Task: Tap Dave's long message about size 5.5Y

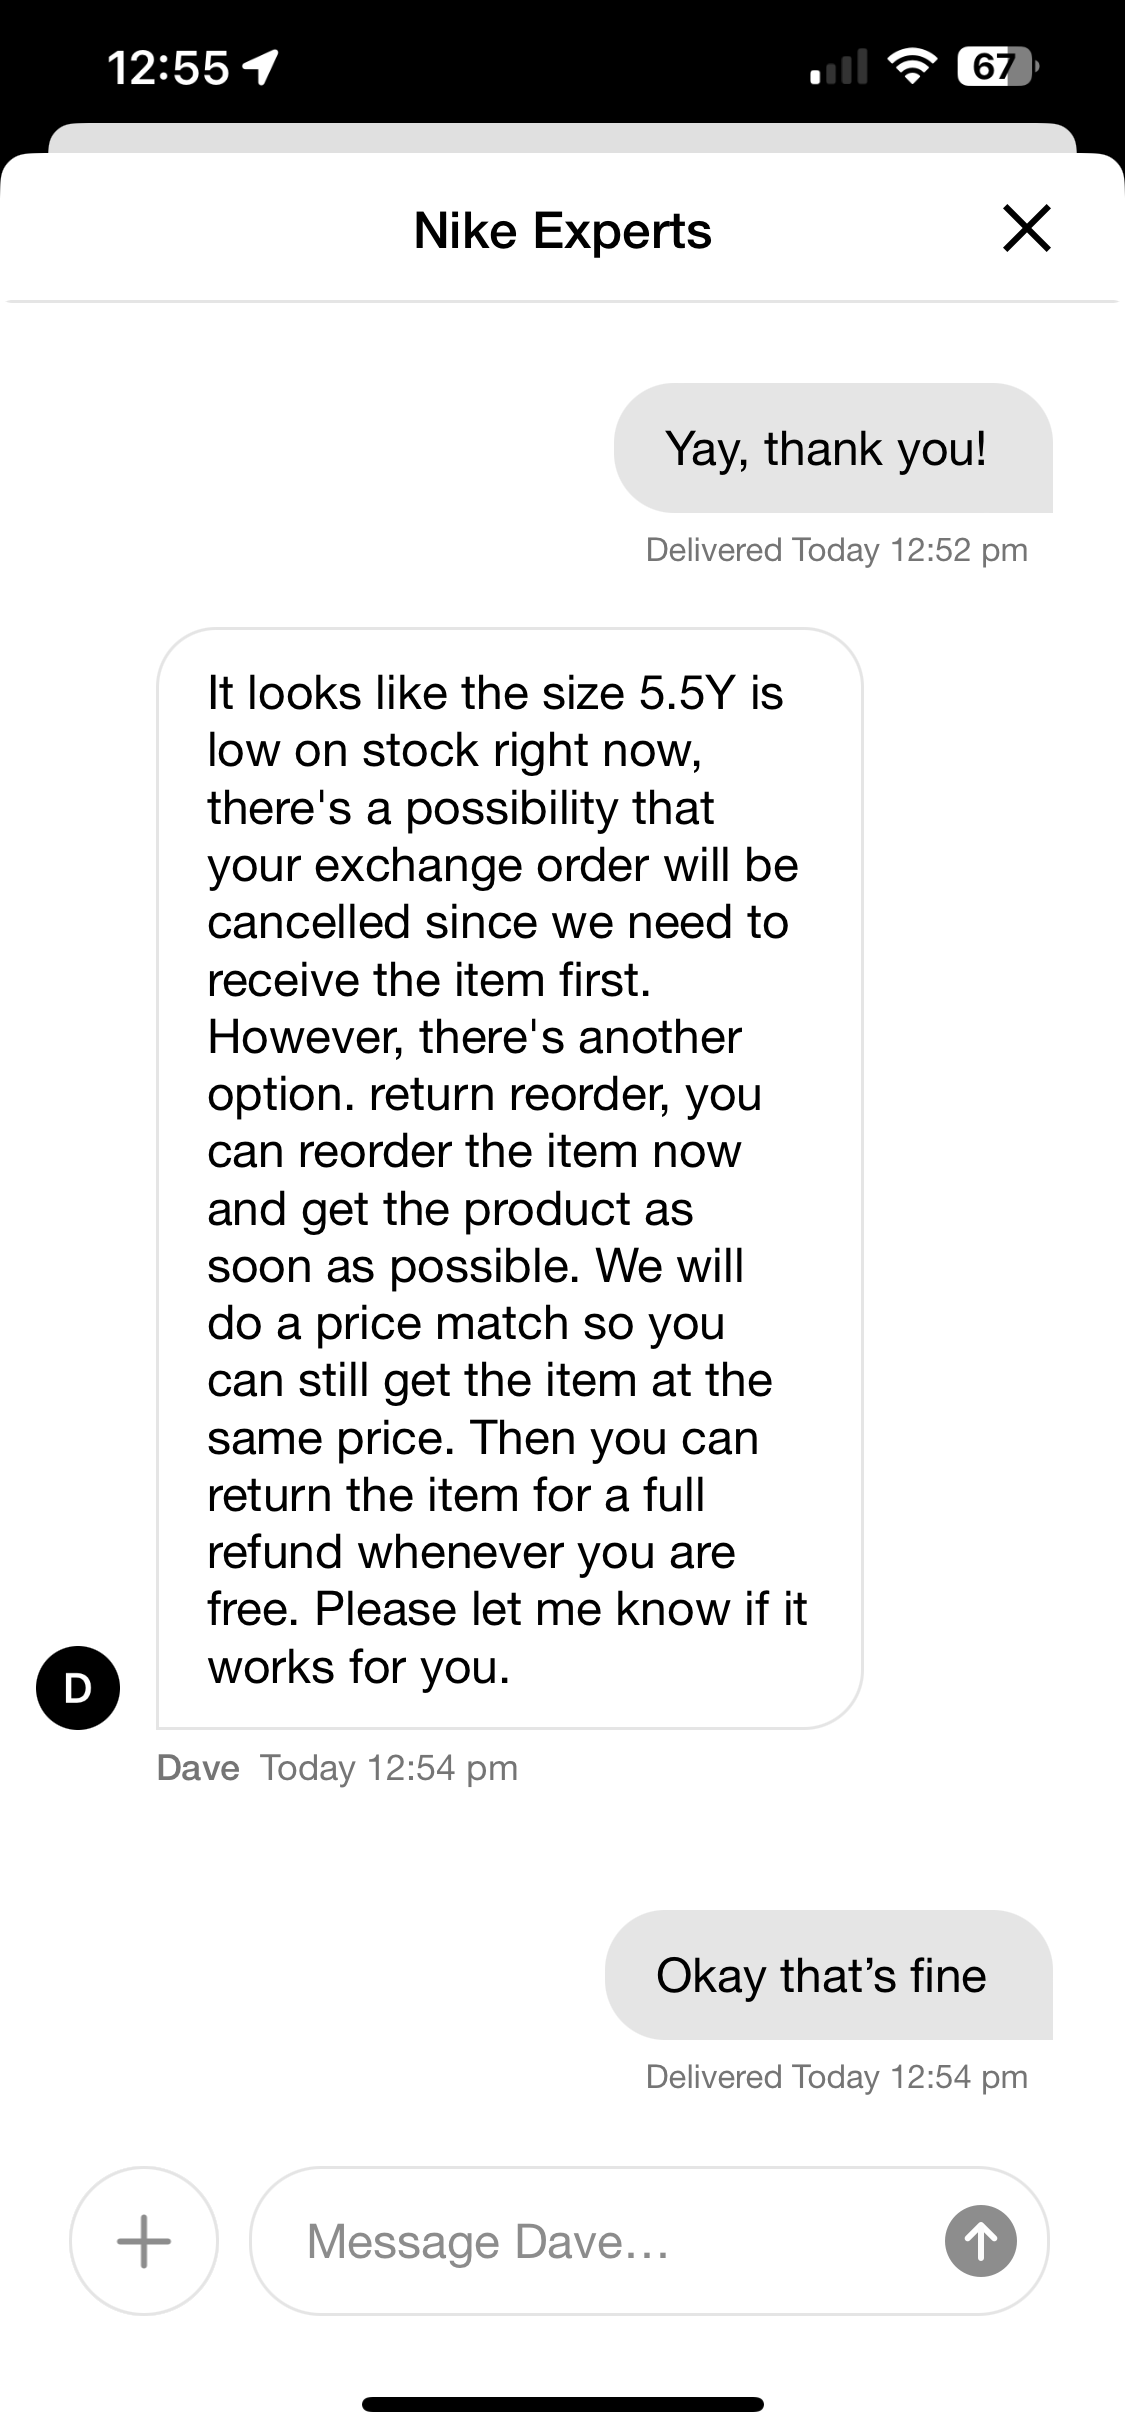Action: (509, 1178)
